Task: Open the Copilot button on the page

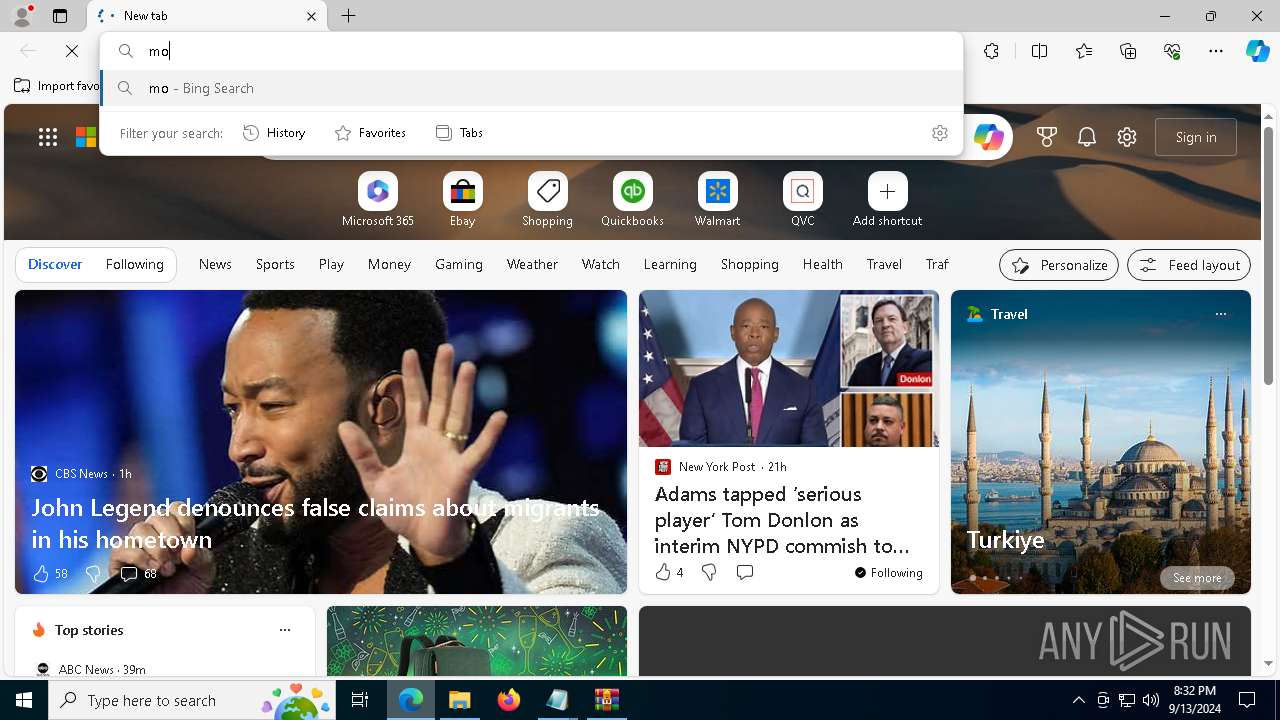Action: pos(988,137)
